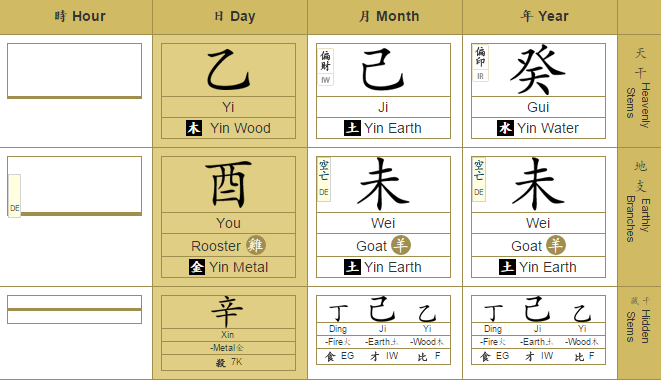Click the 辛 Xin hidden stem character

click(x=227, y=312)
